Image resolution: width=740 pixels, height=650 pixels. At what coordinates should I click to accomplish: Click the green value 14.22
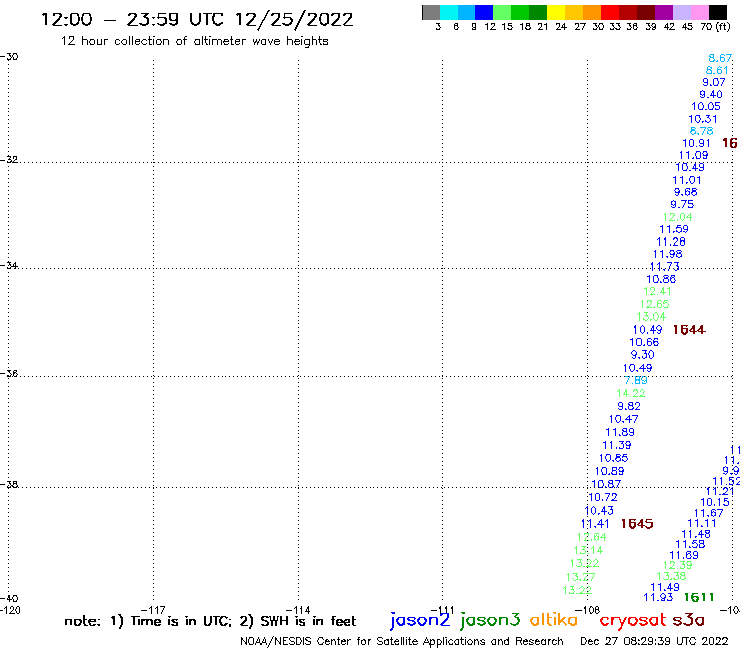coord(630,393)
